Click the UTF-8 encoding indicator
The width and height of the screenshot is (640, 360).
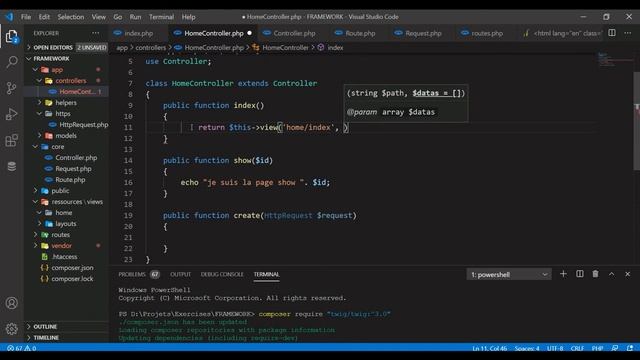click(555, 348)
